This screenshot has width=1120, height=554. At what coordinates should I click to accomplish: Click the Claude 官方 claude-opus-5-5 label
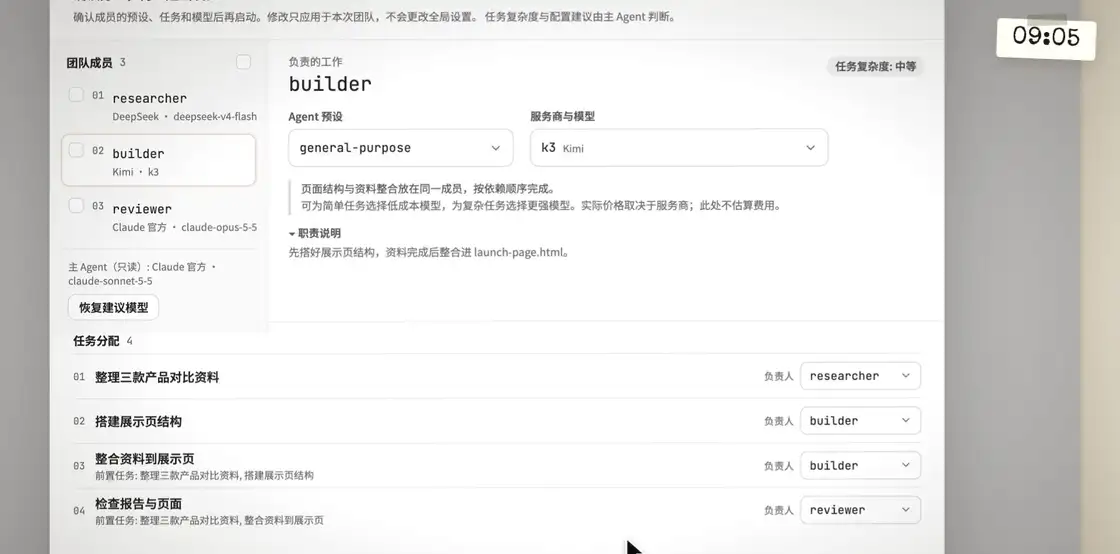pyautogui.click(x=184, y=227)
